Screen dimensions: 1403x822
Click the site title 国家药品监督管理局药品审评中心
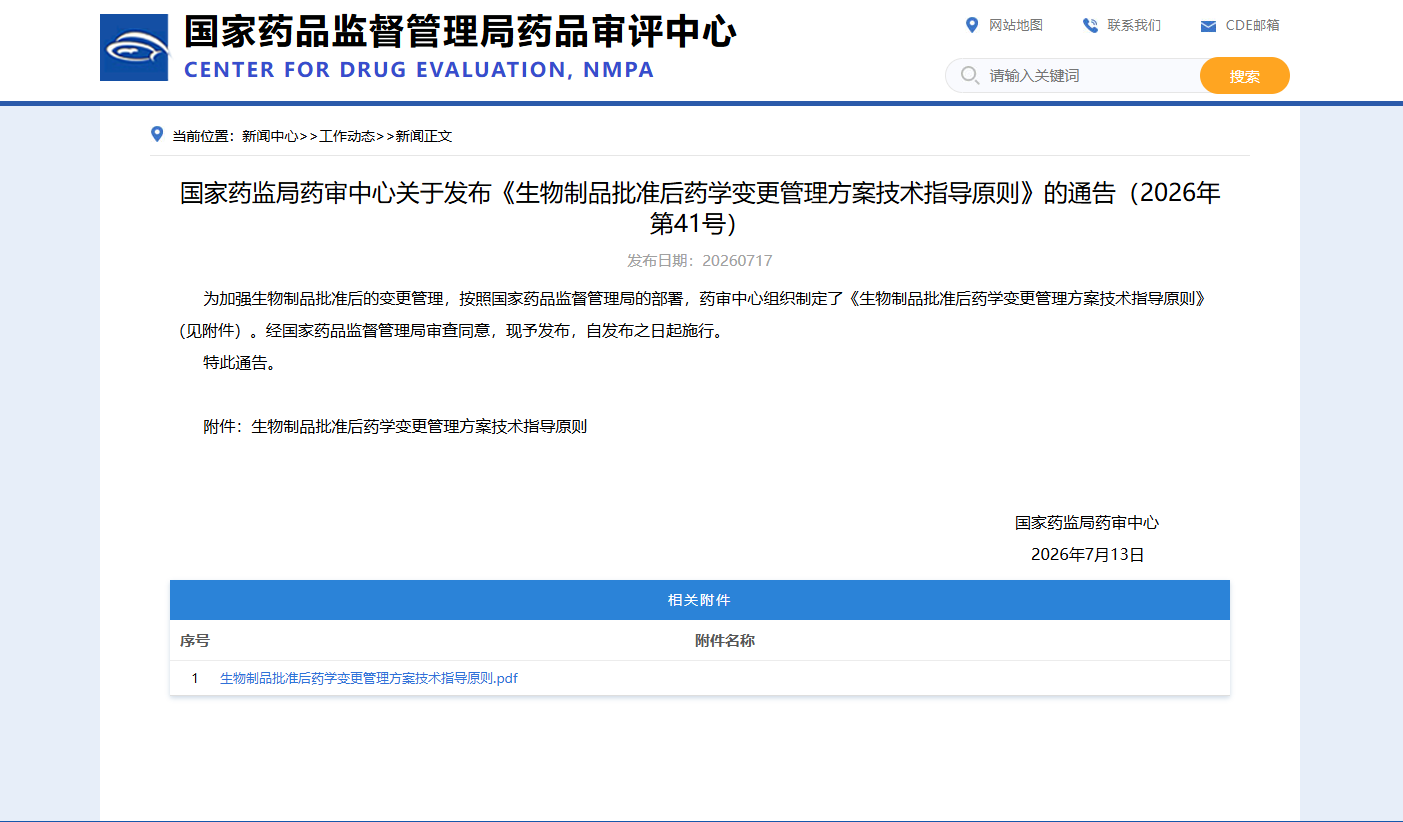tap(460, 33)
